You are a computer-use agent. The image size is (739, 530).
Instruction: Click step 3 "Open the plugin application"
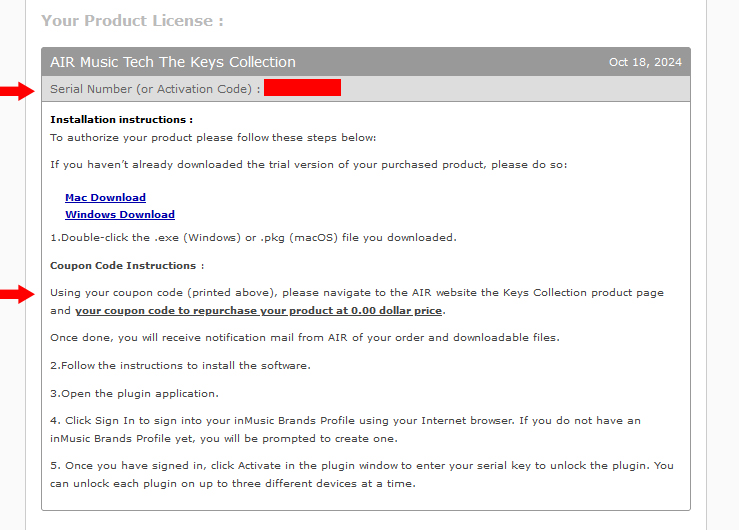(x=134, y=393)
